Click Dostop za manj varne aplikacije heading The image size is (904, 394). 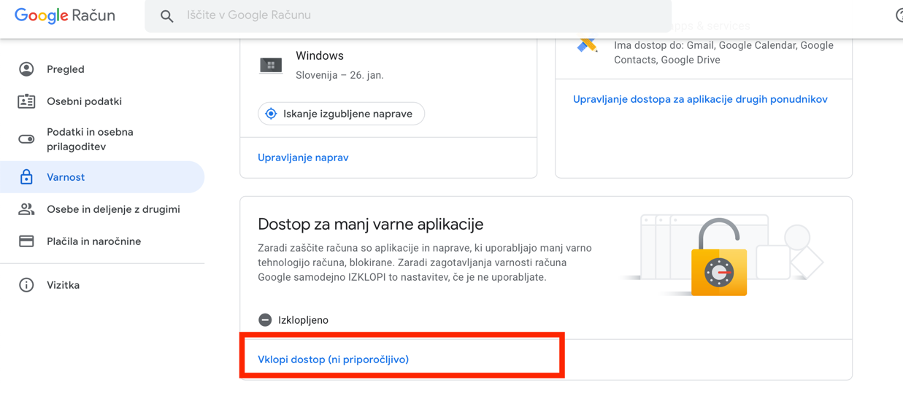pos(371,224)
